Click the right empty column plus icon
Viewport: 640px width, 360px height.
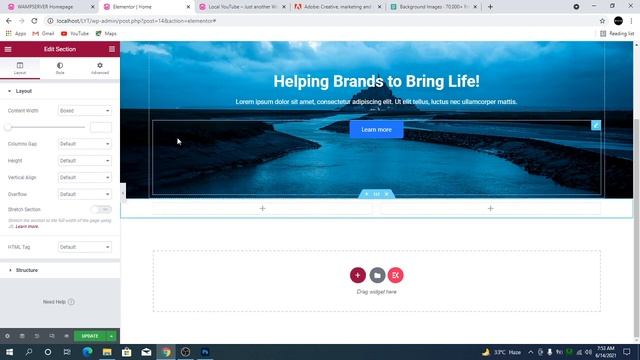490,209
